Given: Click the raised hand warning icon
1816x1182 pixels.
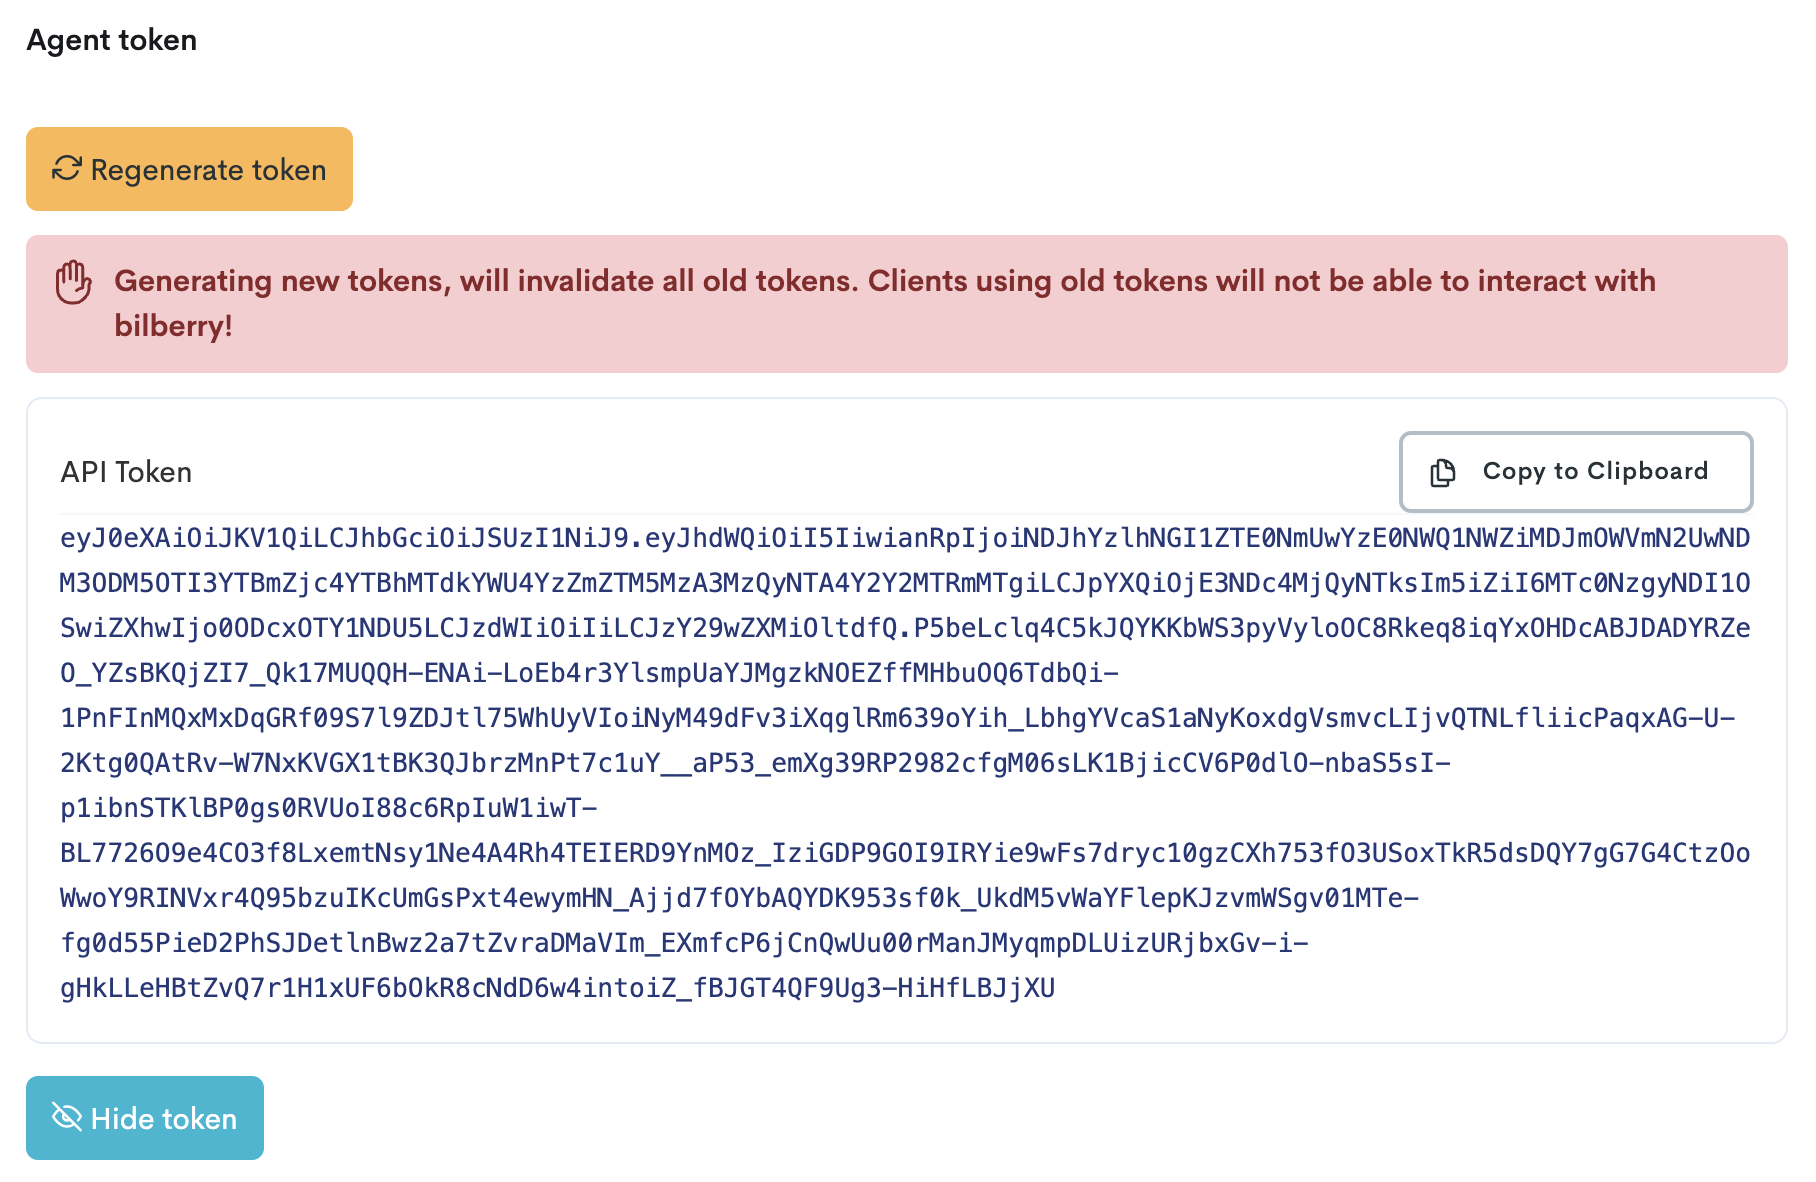Looking at the screenshot, I should 73,282.
